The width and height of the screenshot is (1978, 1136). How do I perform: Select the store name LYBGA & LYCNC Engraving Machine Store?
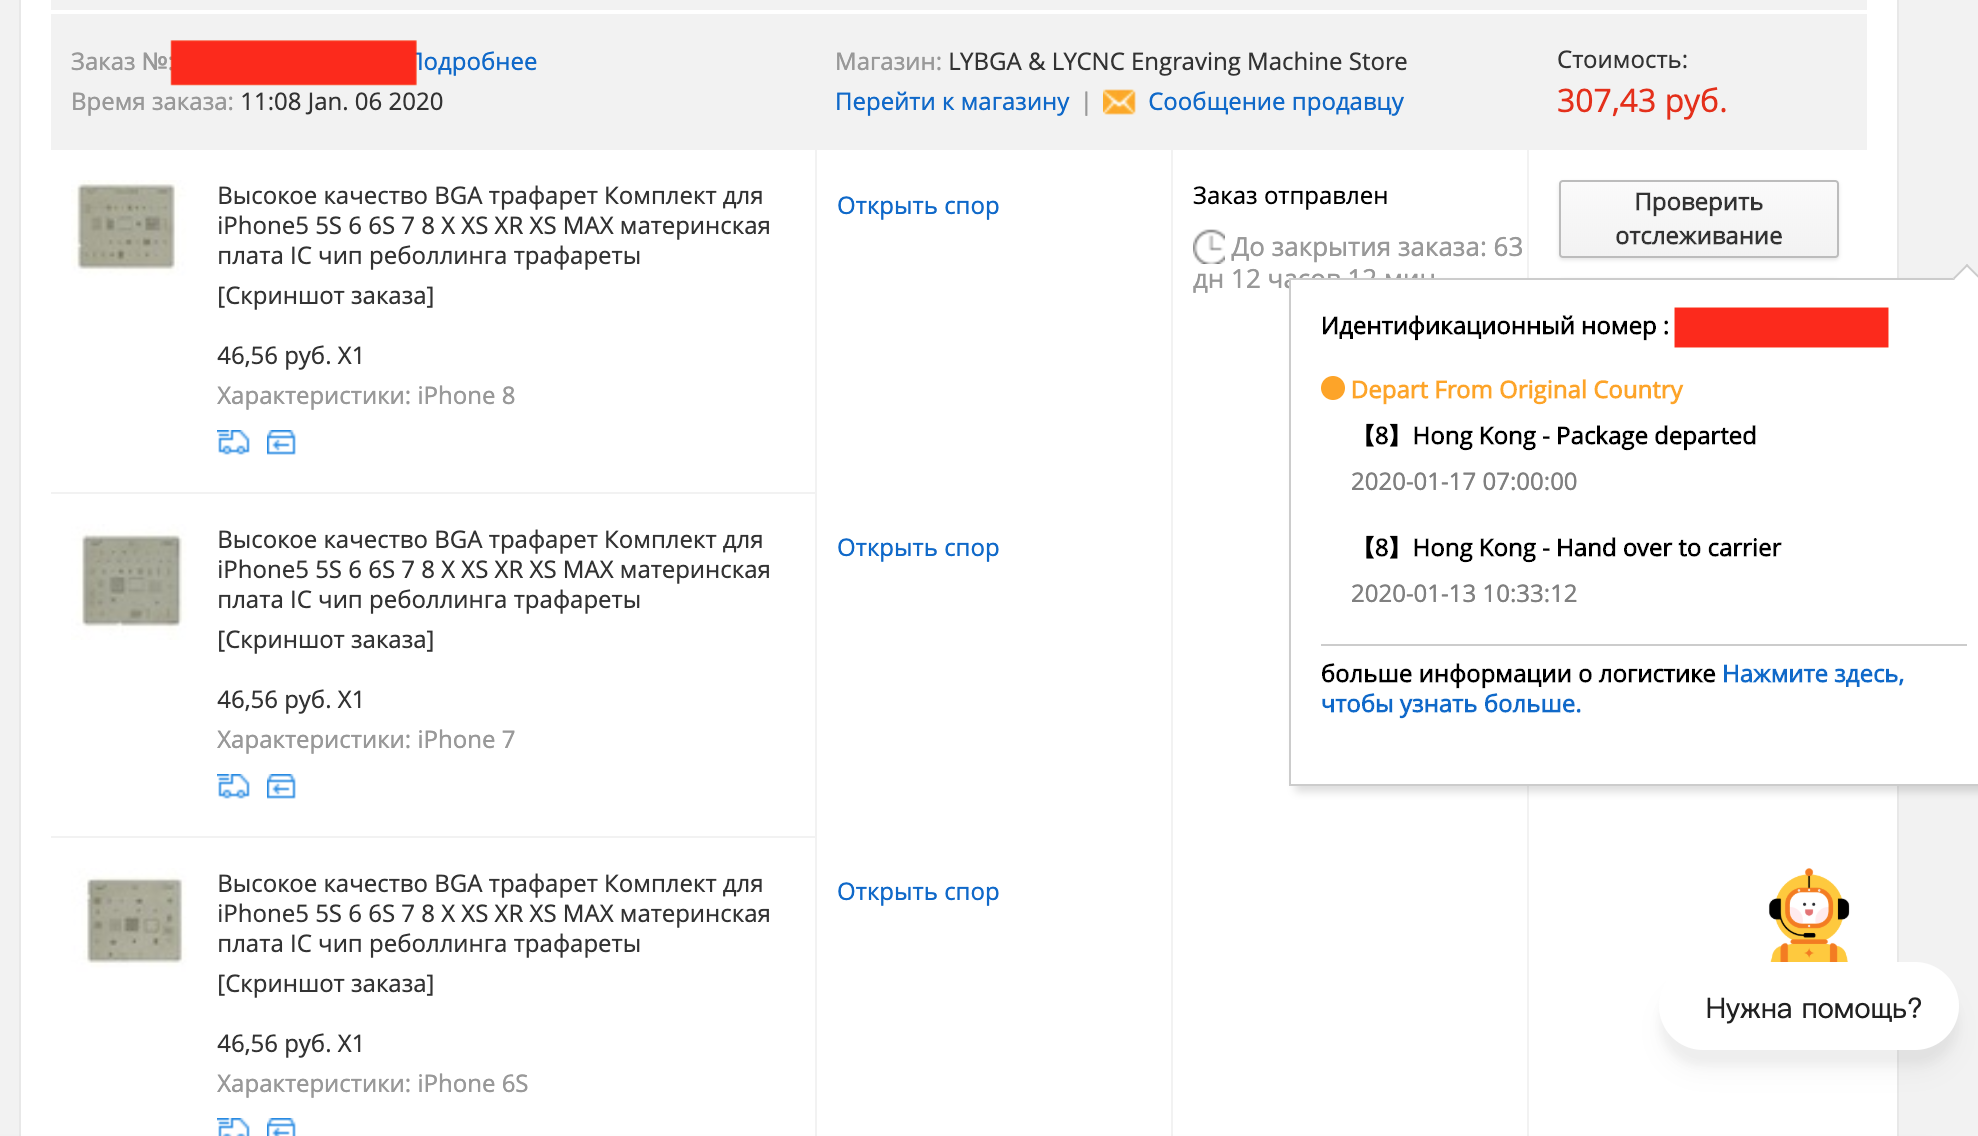[x=1177, y=62]
